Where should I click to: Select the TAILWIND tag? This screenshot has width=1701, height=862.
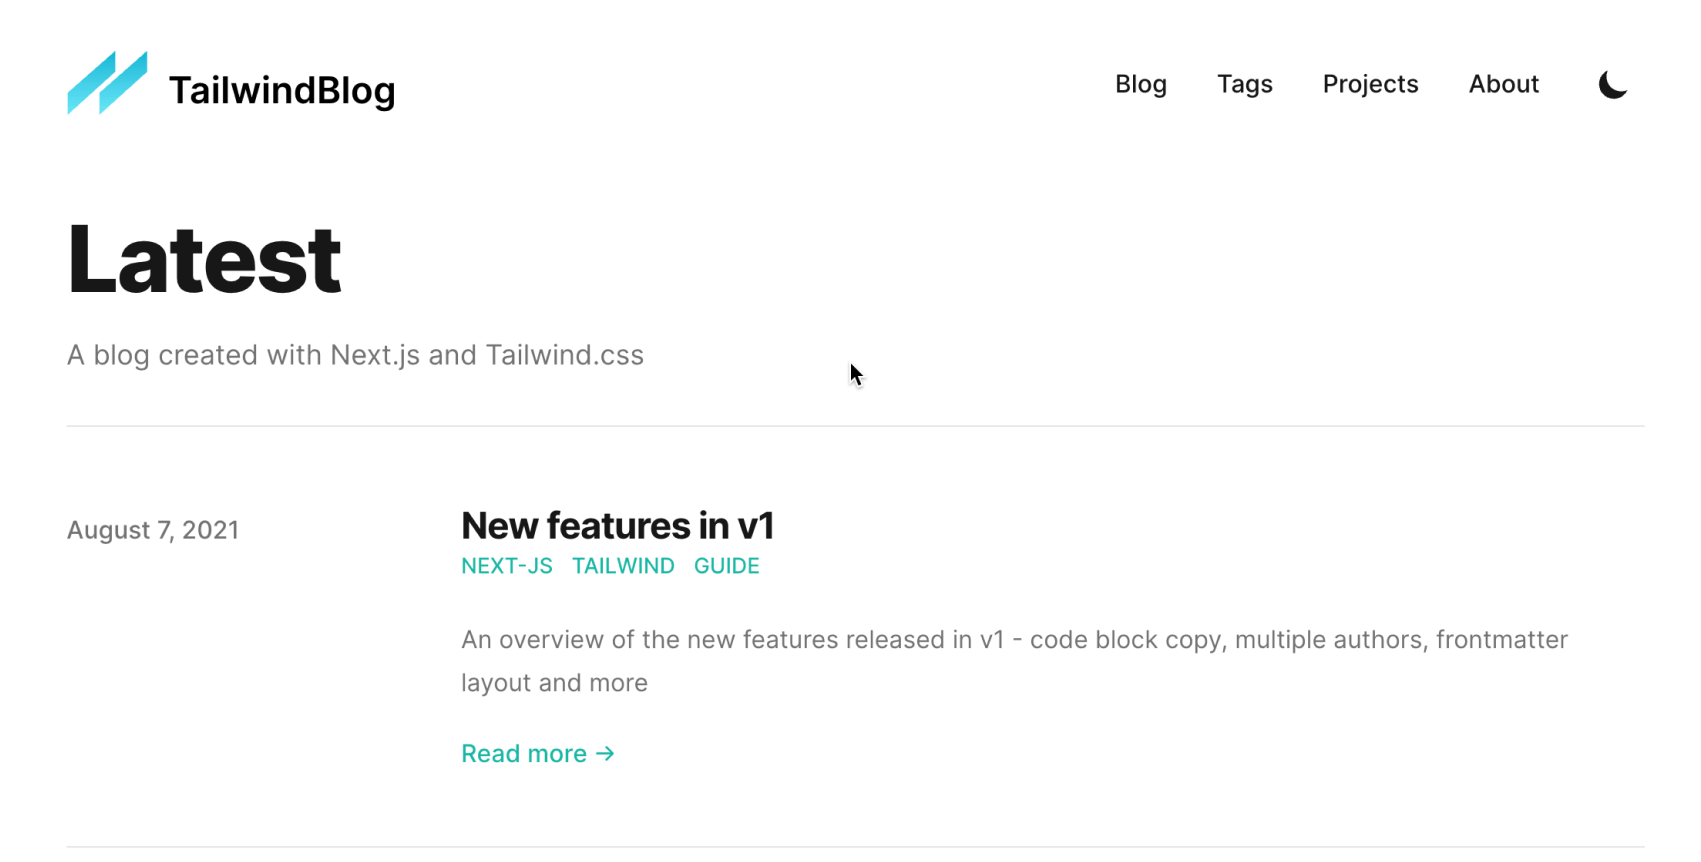coord(623,565)
